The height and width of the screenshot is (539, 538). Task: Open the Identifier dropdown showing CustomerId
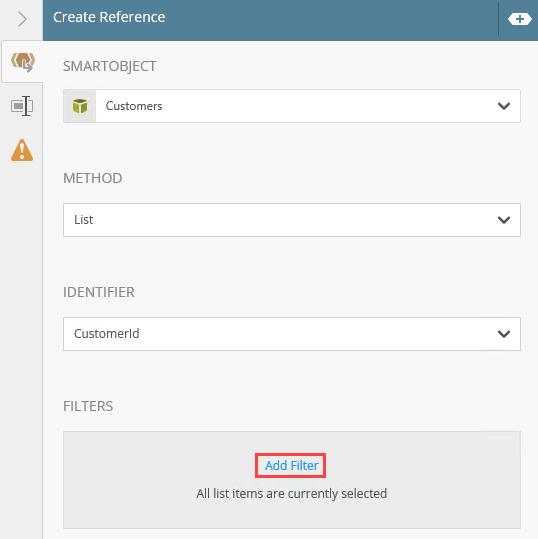pos(292,334)
